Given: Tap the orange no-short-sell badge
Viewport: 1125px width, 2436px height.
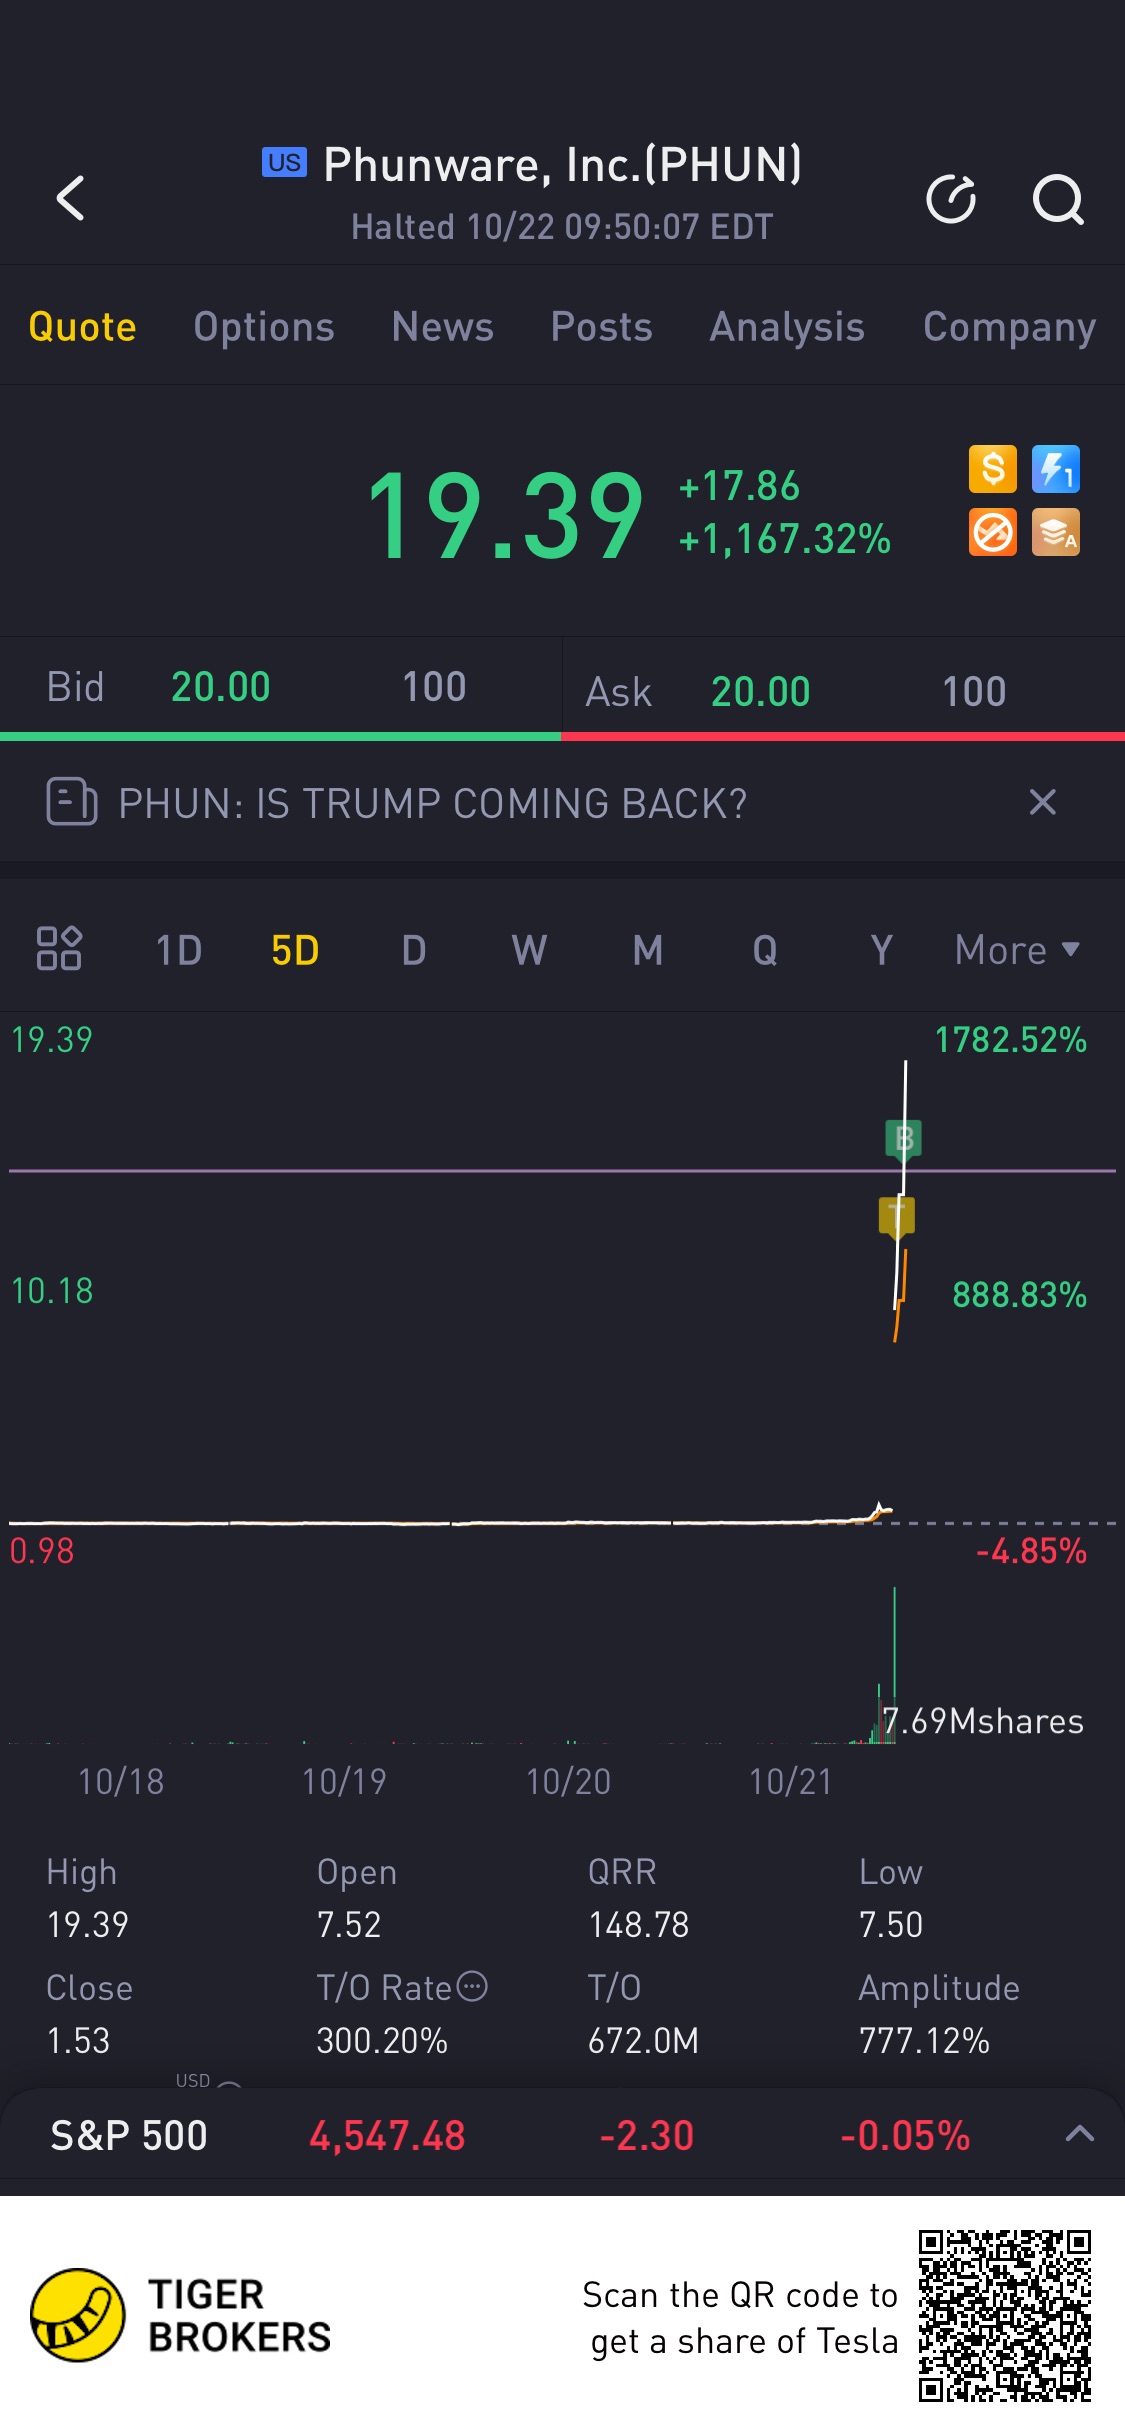Looking at the screenshot, I should [x=993, y=532].
